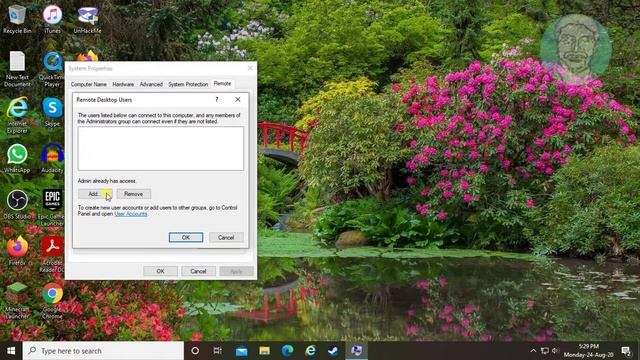Click inside the empty users list box
Viewport: 640px width, 360px height.
pos(161,148)
